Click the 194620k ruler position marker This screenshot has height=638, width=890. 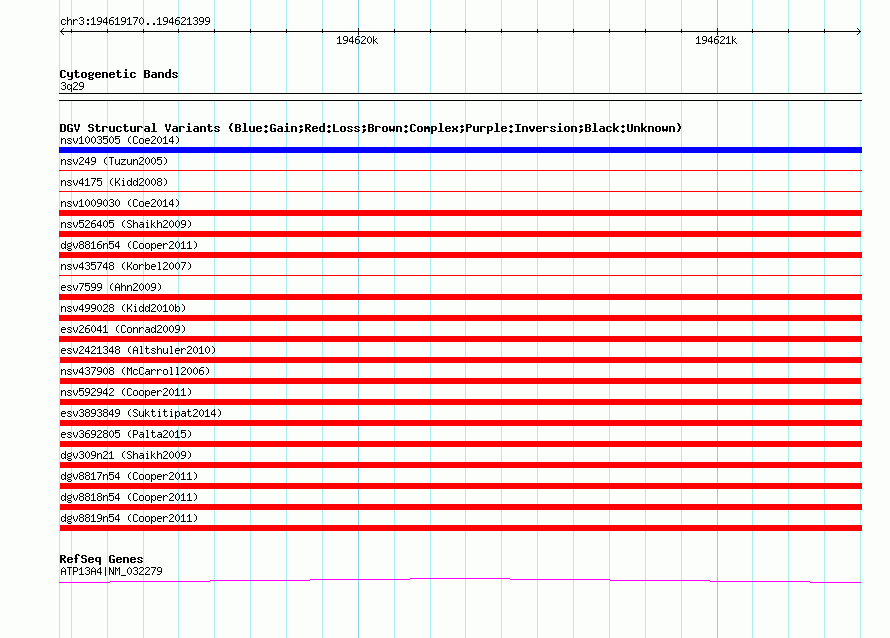[x=357, y=40]
